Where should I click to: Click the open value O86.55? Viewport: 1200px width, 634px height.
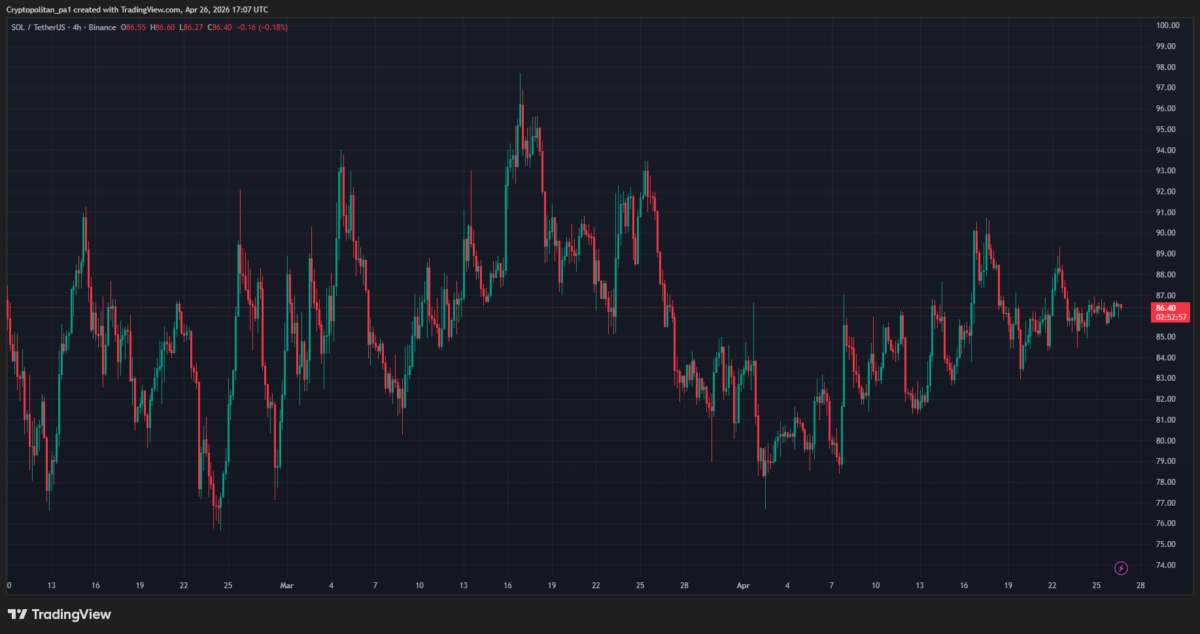click(135, 27)
